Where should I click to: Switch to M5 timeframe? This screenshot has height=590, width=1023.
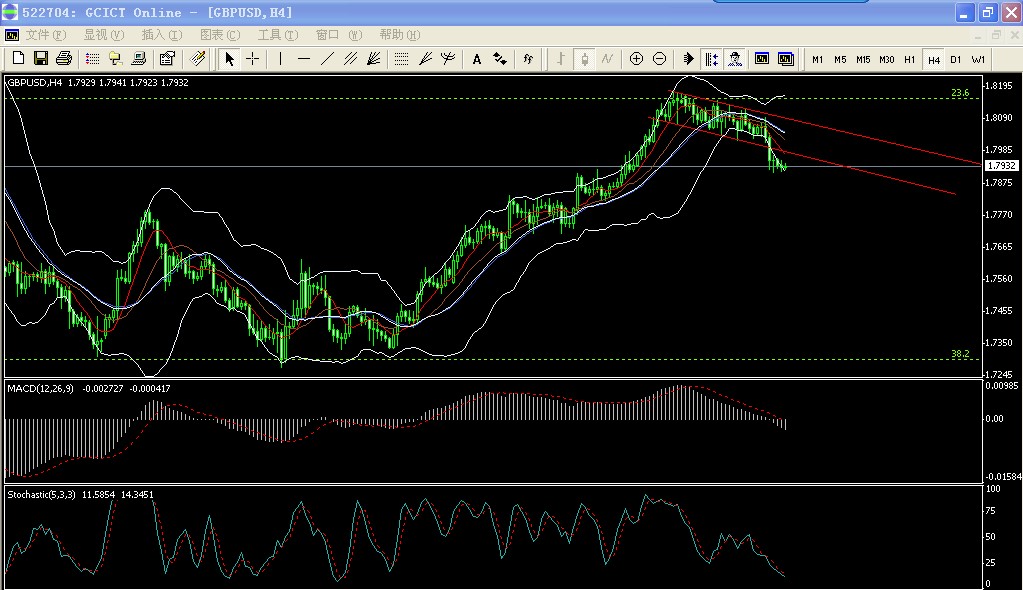point(840,59)
